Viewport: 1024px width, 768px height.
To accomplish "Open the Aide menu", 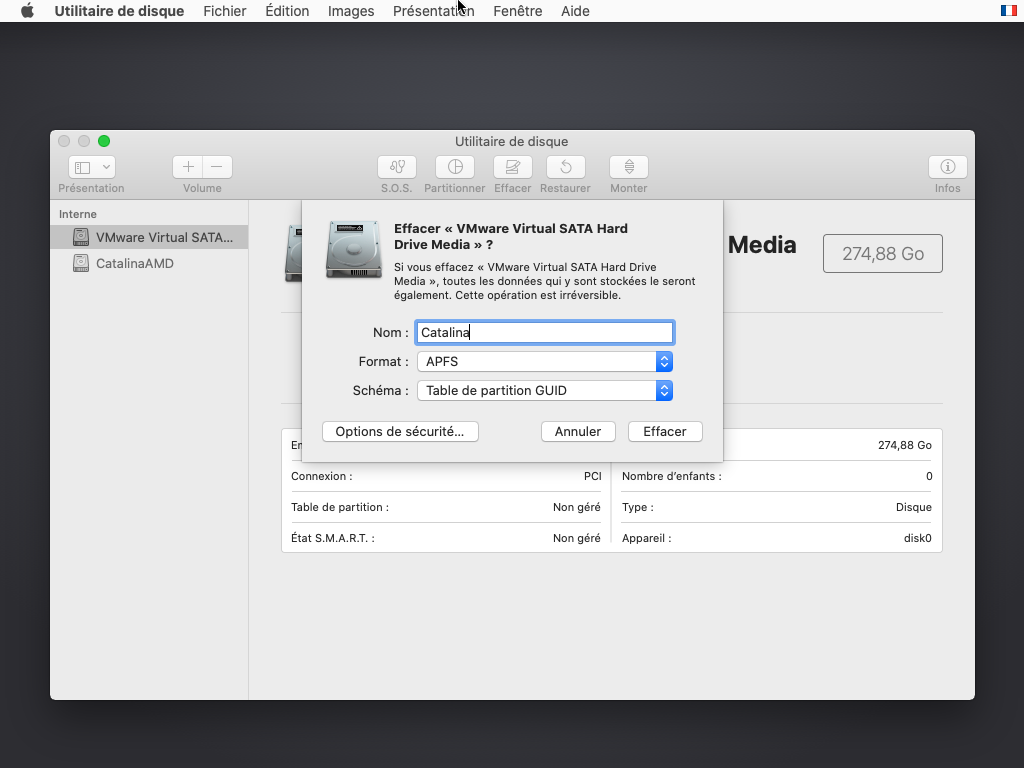I will [575, 11].
